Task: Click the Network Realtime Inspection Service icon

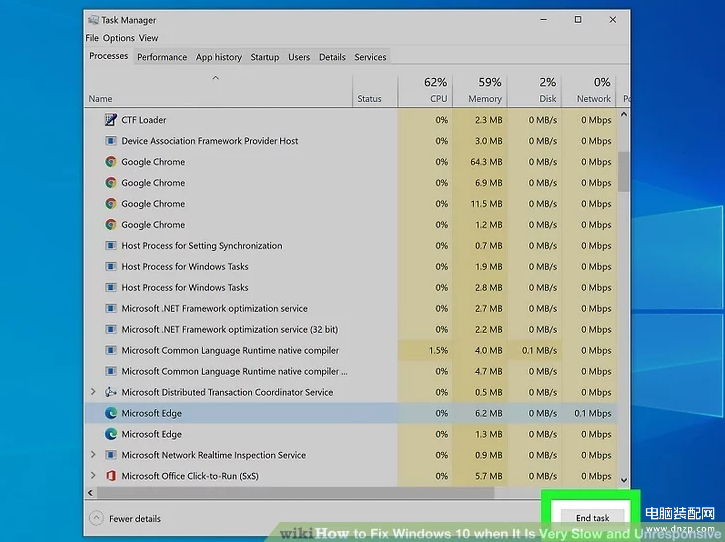Action: [x=111, y=455]
